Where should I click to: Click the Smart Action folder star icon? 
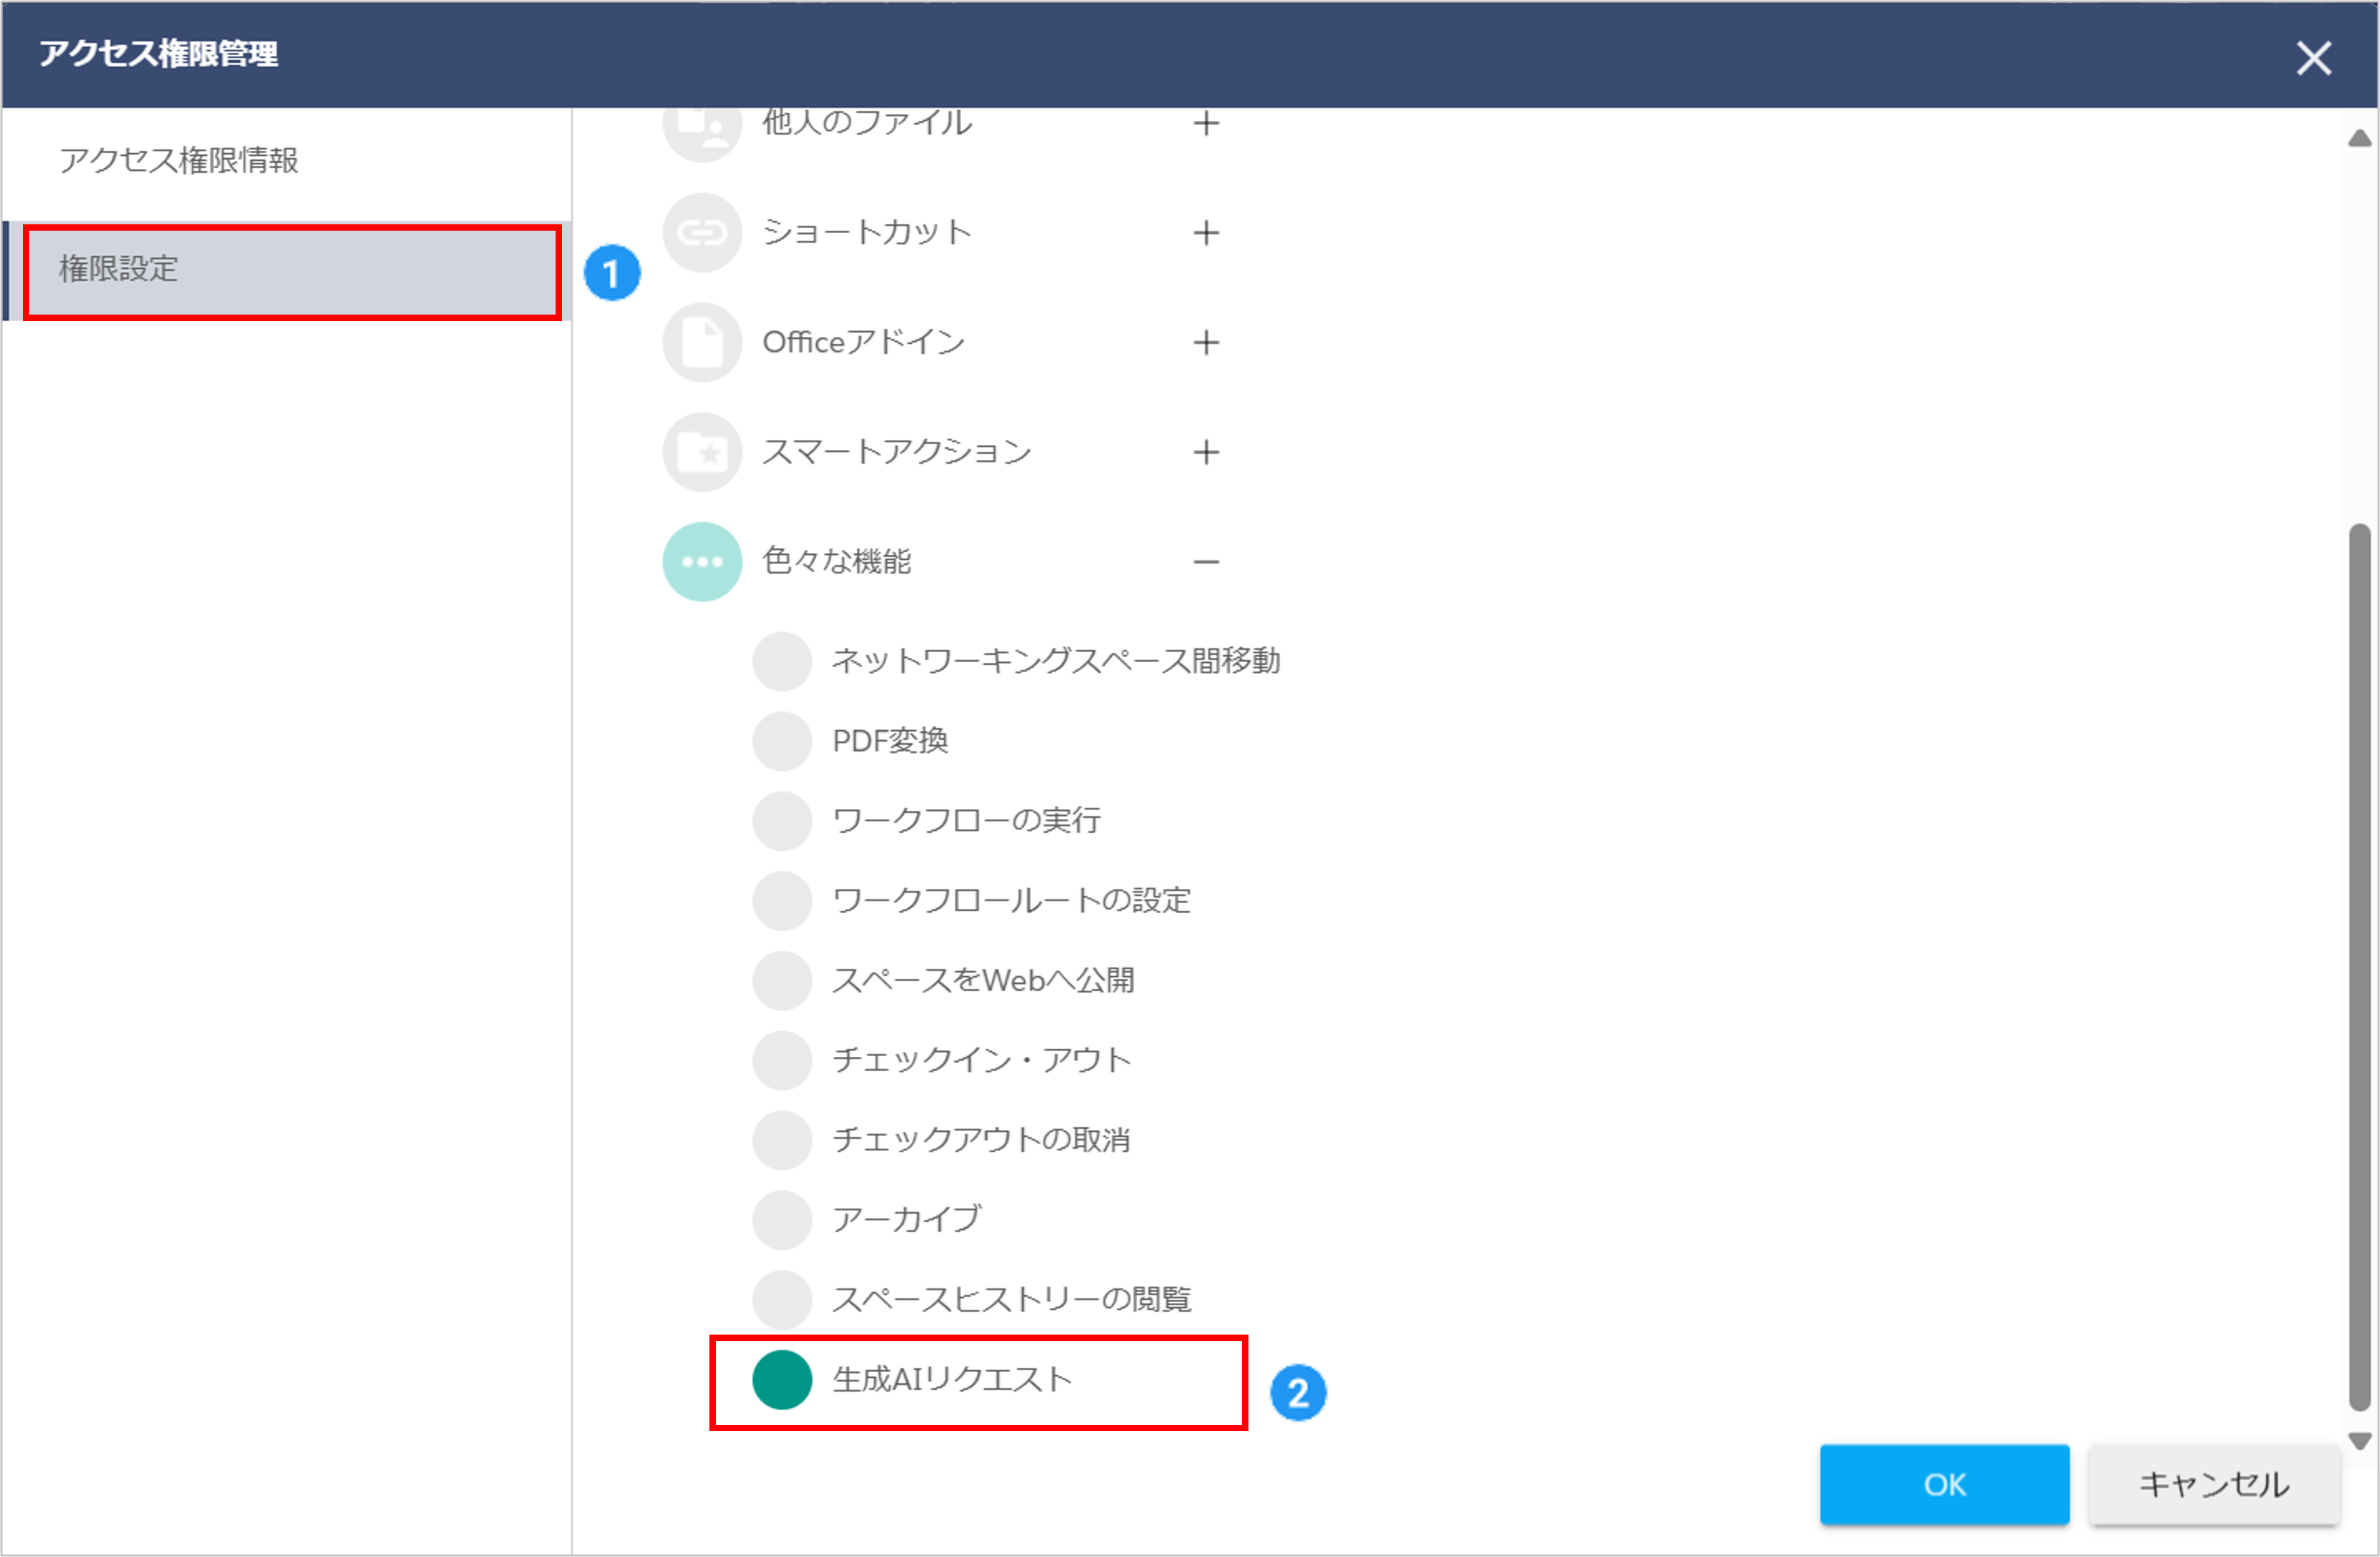click(x=702, y=452)
